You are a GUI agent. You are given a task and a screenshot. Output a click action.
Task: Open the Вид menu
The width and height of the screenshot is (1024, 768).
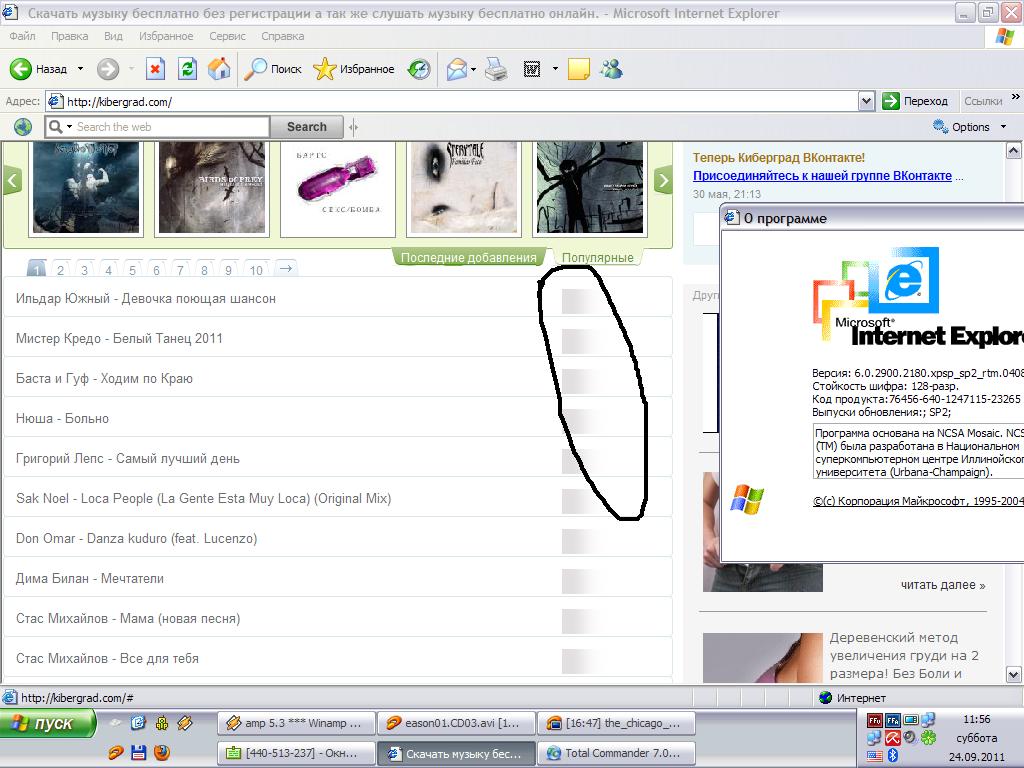point(113,36)
